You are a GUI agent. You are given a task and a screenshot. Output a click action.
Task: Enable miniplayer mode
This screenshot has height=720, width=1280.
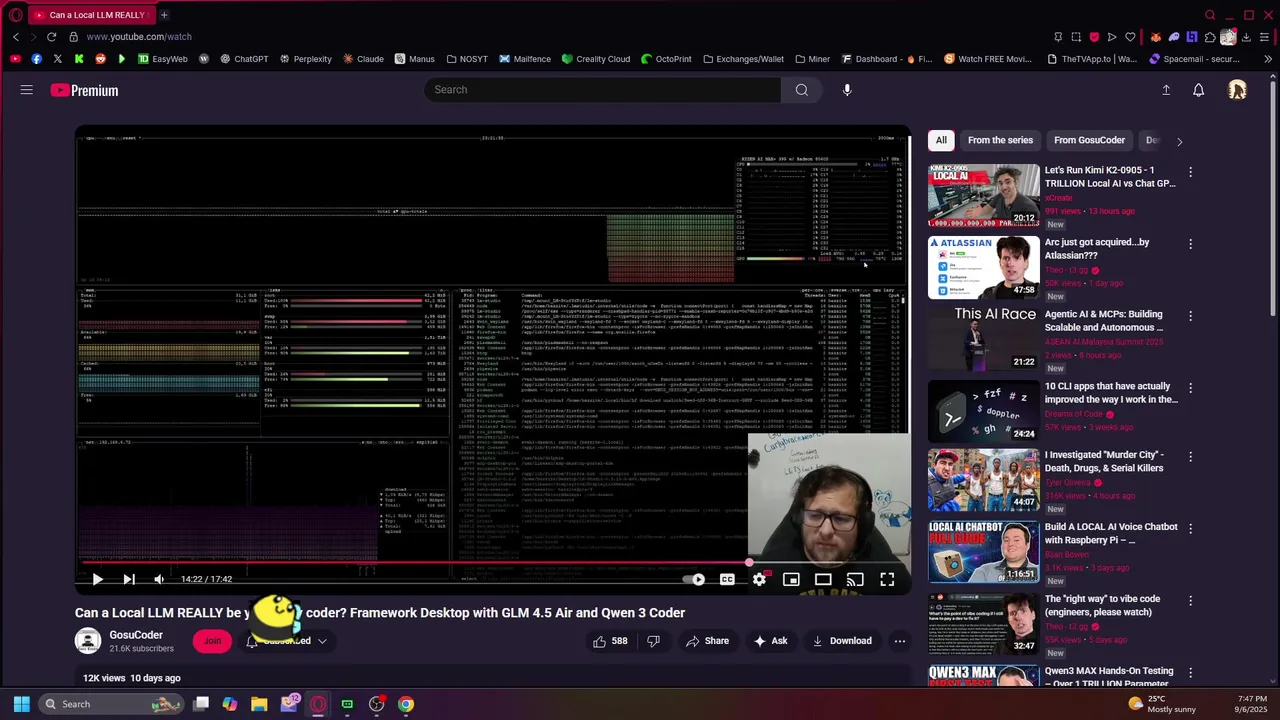coord(791,579)
